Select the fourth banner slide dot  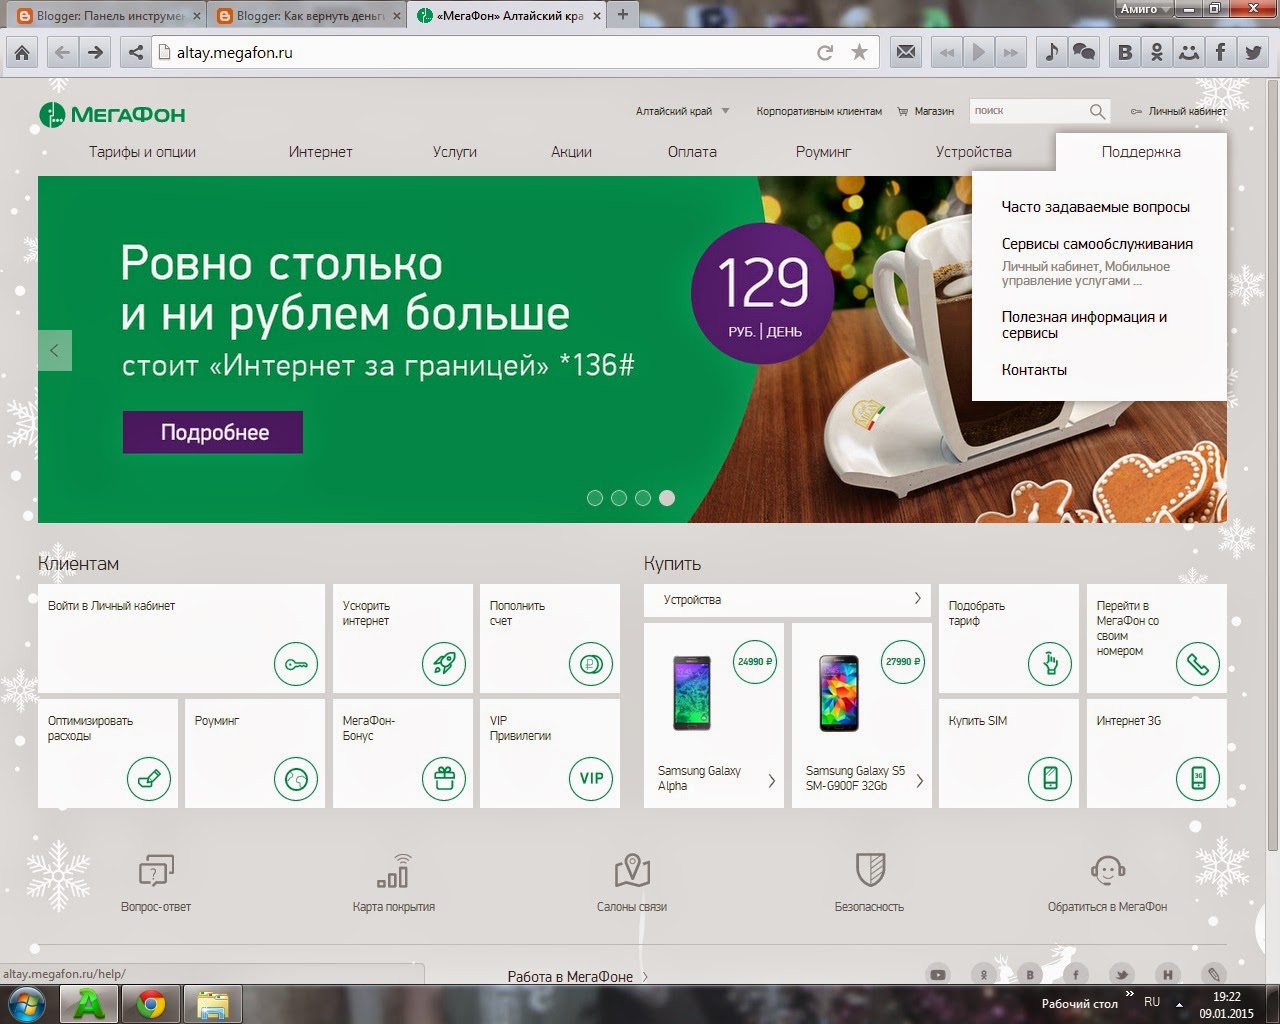point(667,498)
